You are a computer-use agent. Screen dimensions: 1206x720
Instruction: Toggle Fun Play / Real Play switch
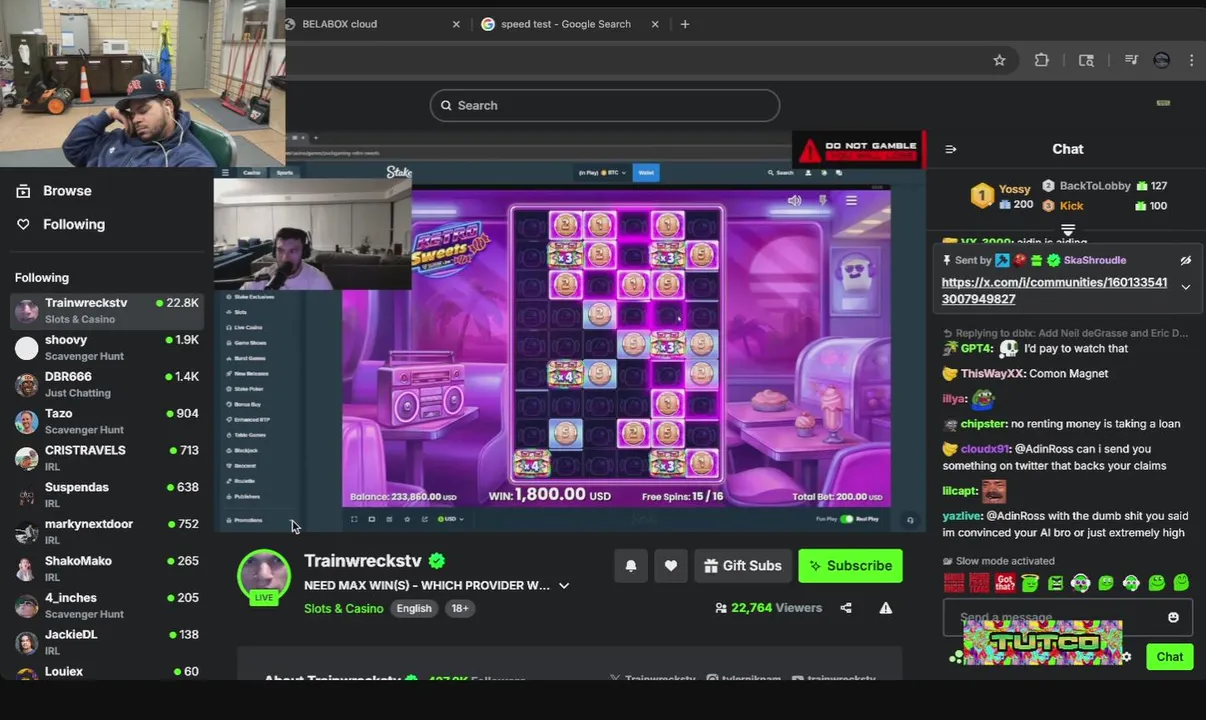[x=846, y=519]
